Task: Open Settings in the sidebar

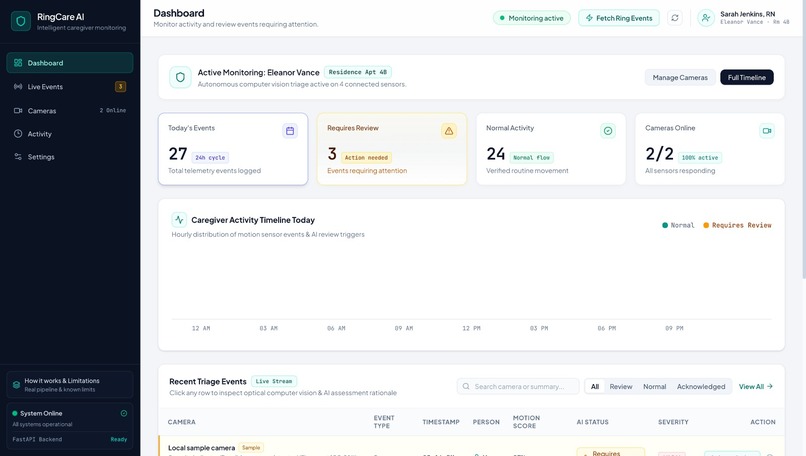Action: [70, 157]
